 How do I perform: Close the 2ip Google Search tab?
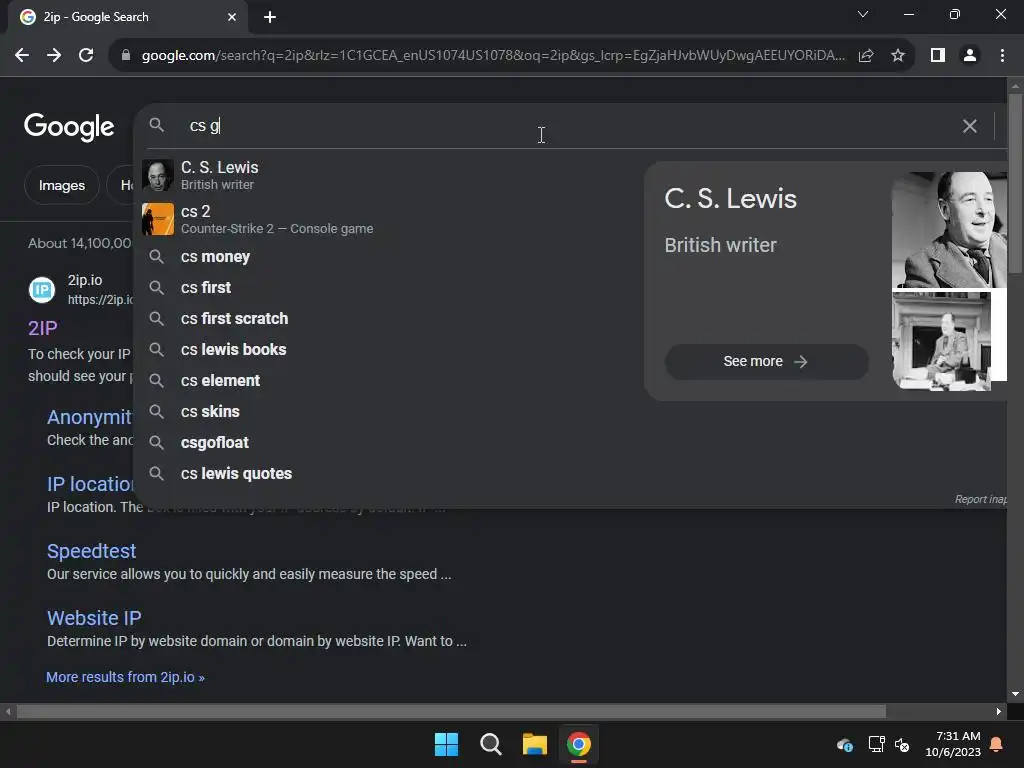232,17
